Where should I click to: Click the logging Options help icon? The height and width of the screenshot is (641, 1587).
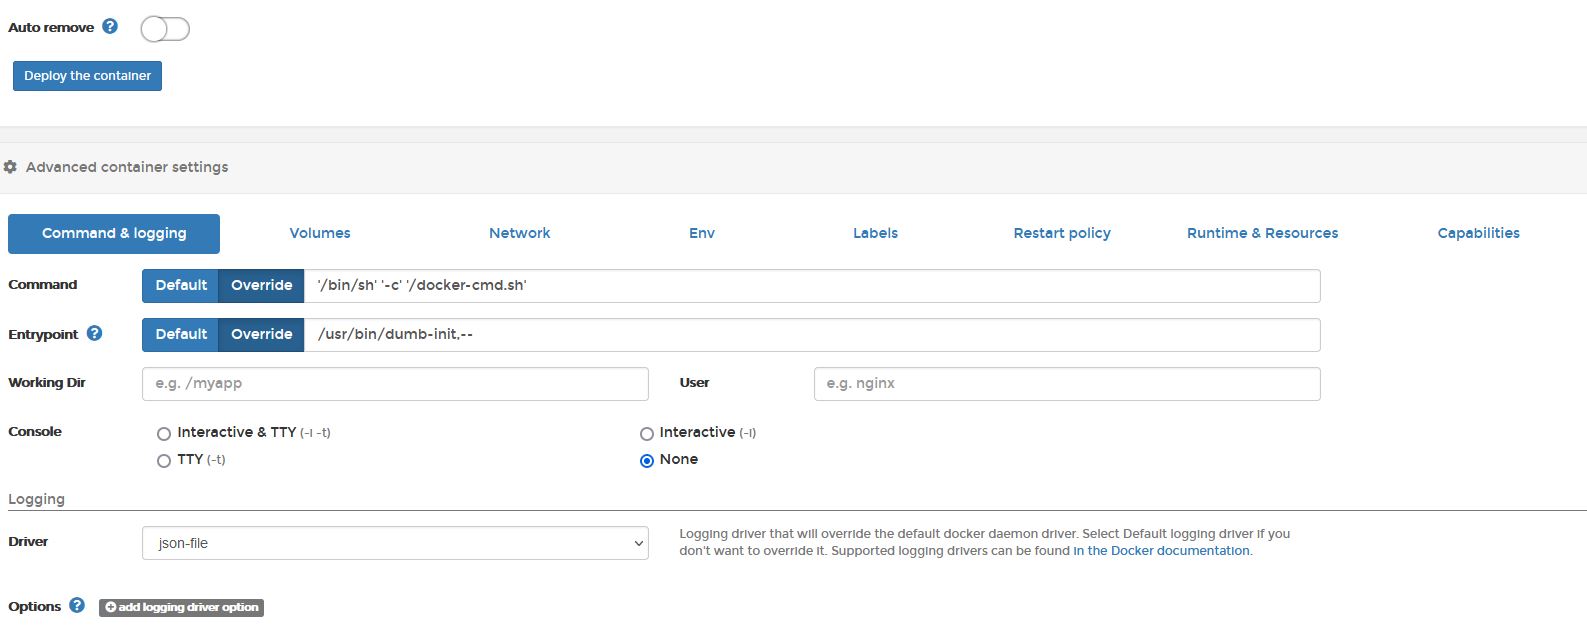(77, 606)
